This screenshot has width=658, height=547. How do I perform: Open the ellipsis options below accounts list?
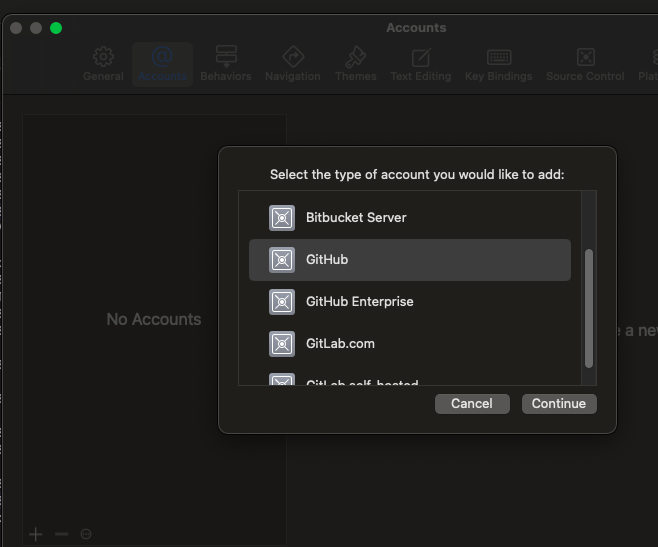pos(86,534)
